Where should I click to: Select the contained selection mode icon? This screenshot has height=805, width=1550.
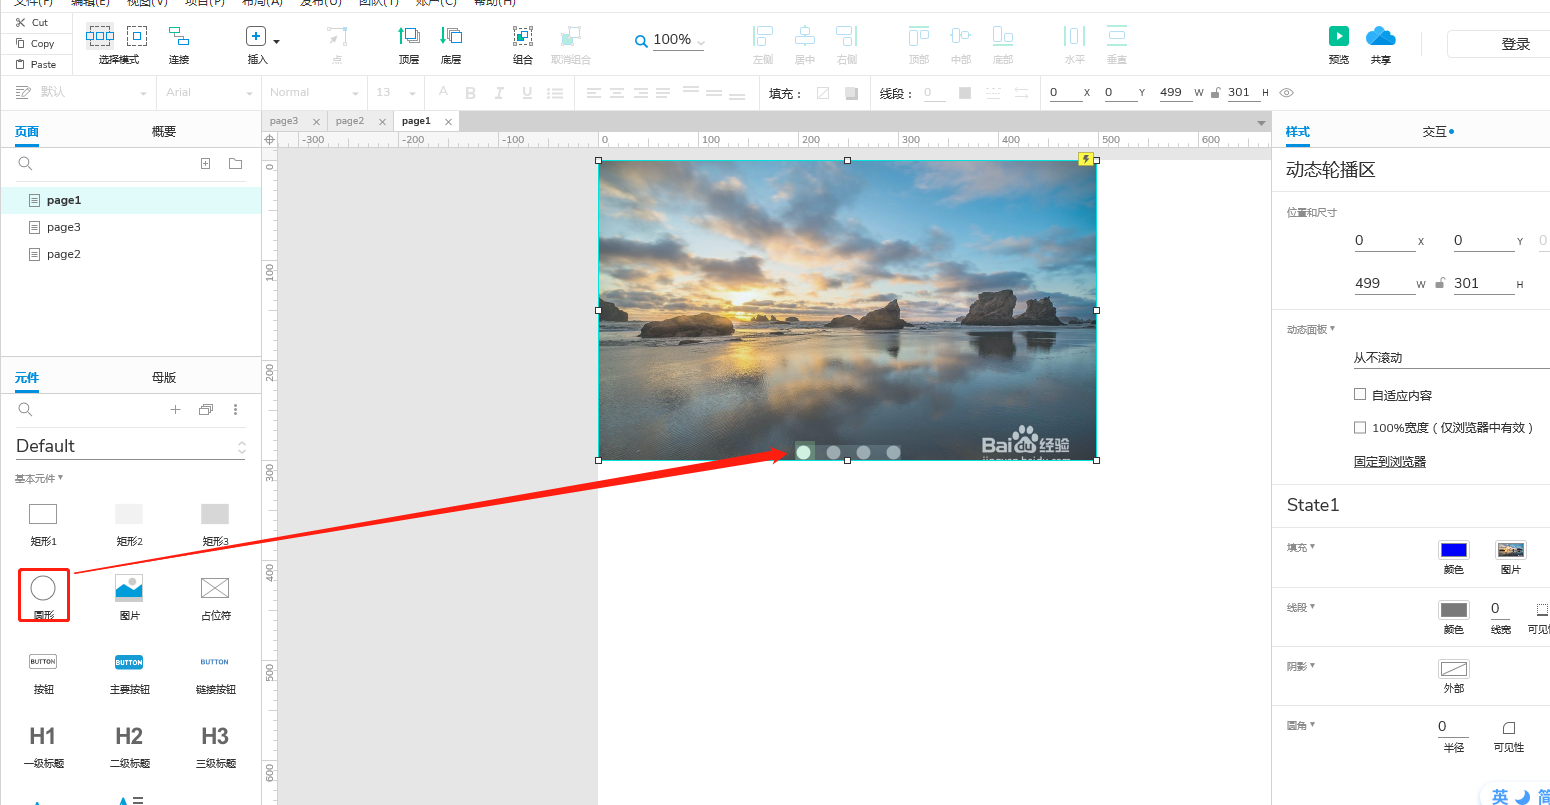pyautogui.click(x=137, y=37)
